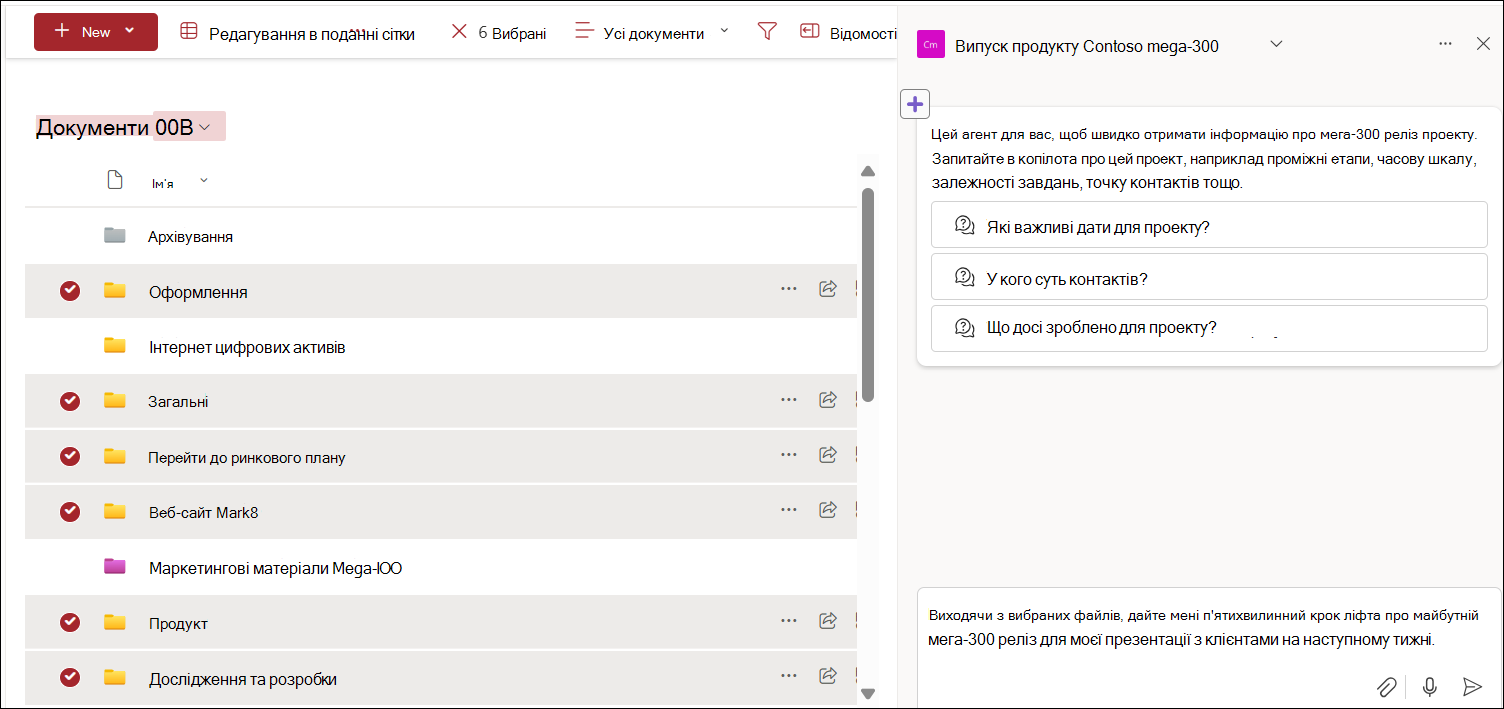Image resolution: width=1504 pixels, height=709 pixels.
Task: Share the Веб-сайт Mark8 folder
Action: click(x=828, y=510)
